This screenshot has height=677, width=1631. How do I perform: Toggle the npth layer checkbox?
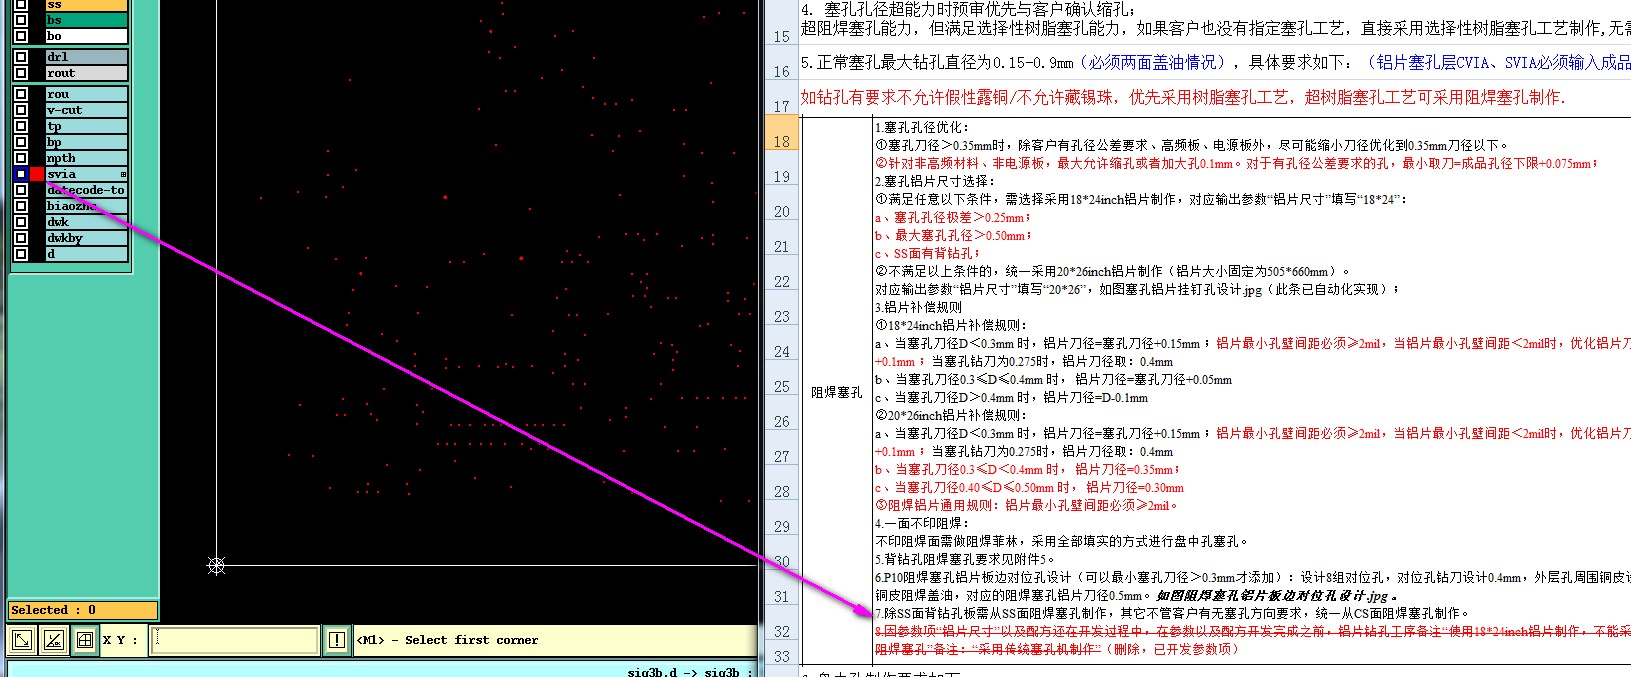[x=21, y=158]
